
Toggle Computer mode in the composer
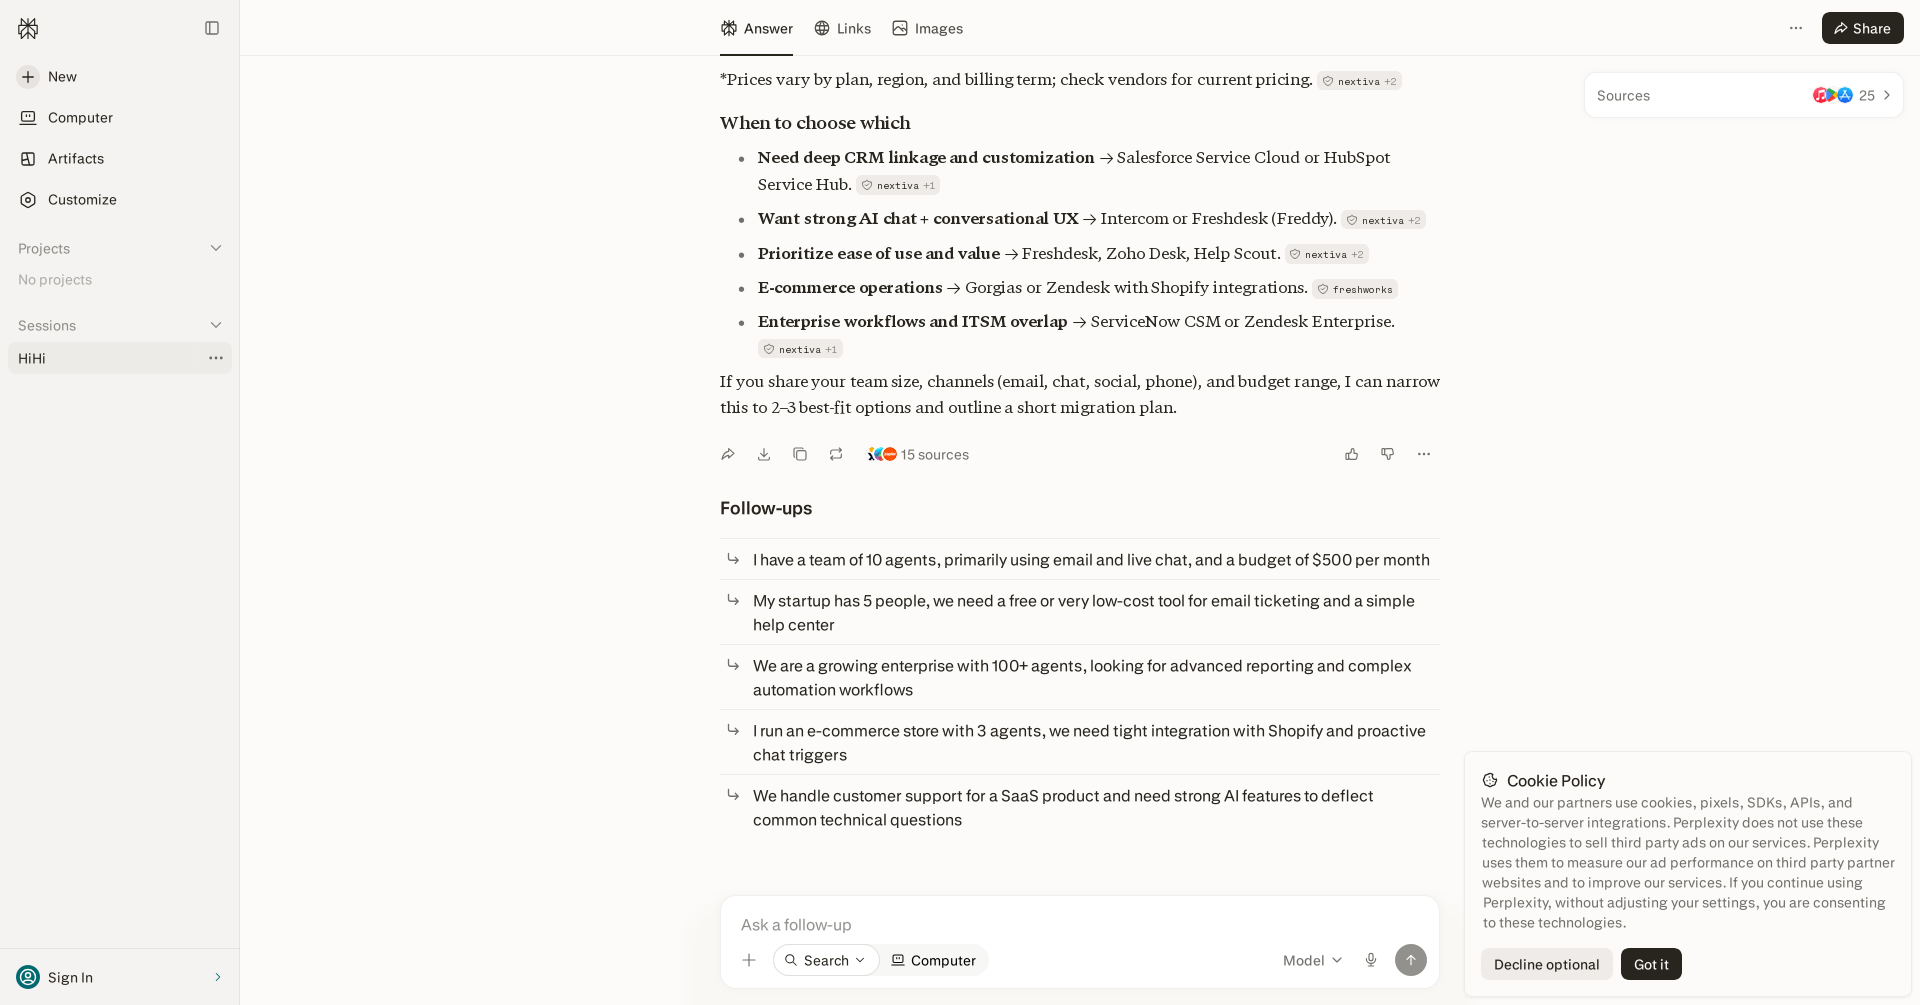[934, 960]
